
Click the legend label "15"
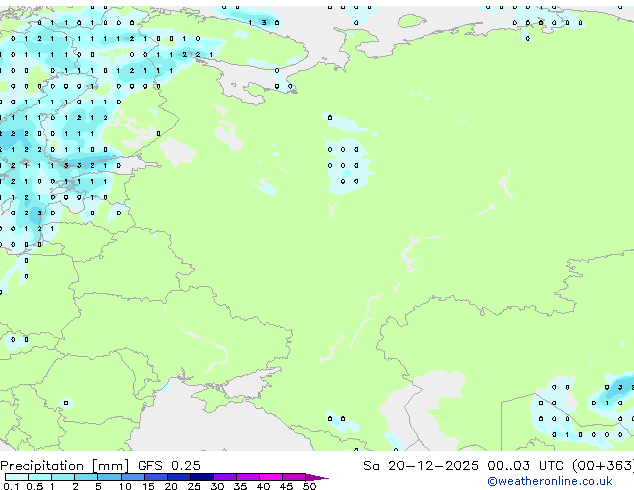pos(148,486)
